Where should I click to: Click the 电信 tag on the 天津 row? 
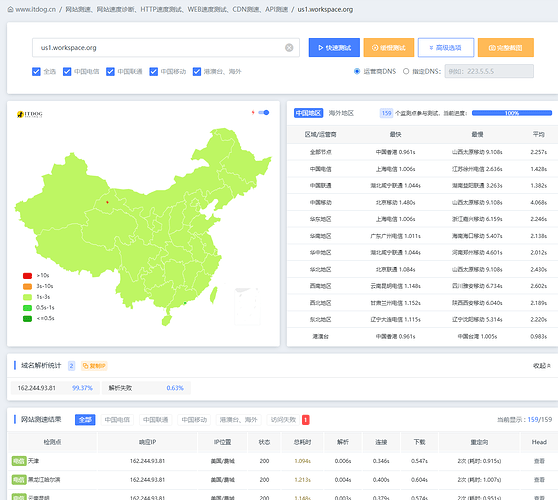(x=19, y=461)
